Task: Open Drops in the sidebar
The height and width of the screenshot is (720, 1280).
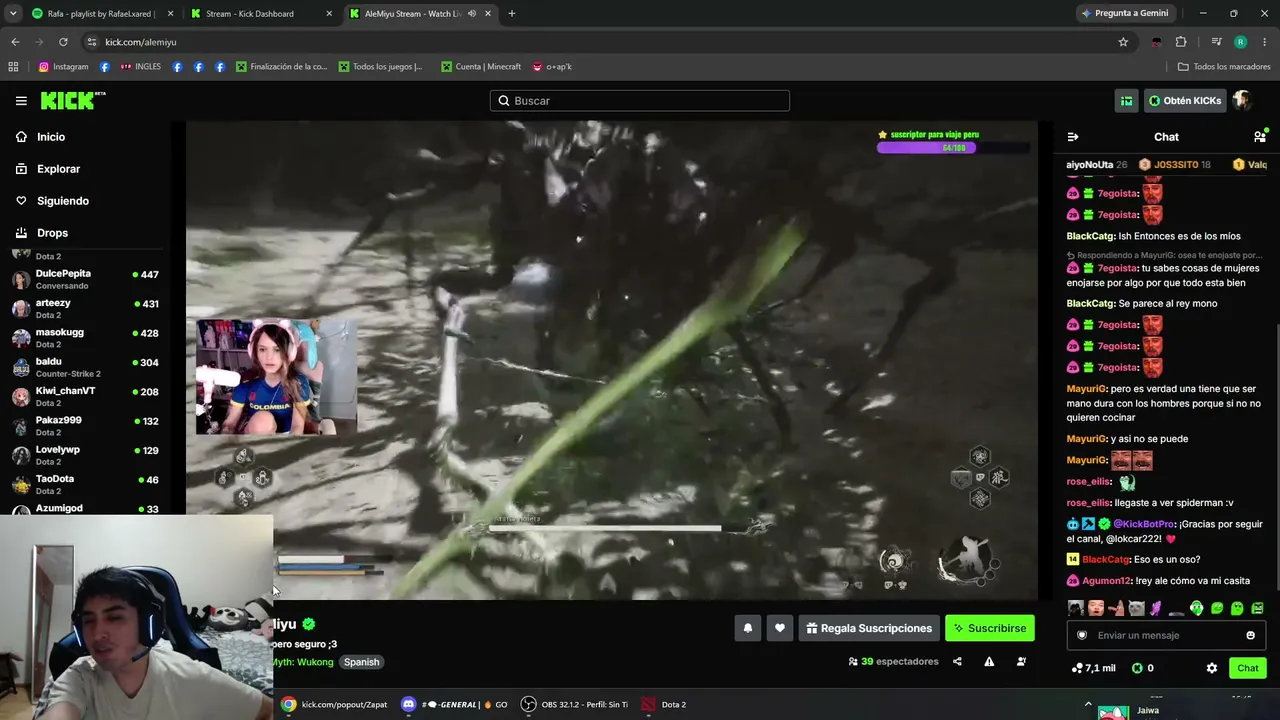Action: [52, 233]
